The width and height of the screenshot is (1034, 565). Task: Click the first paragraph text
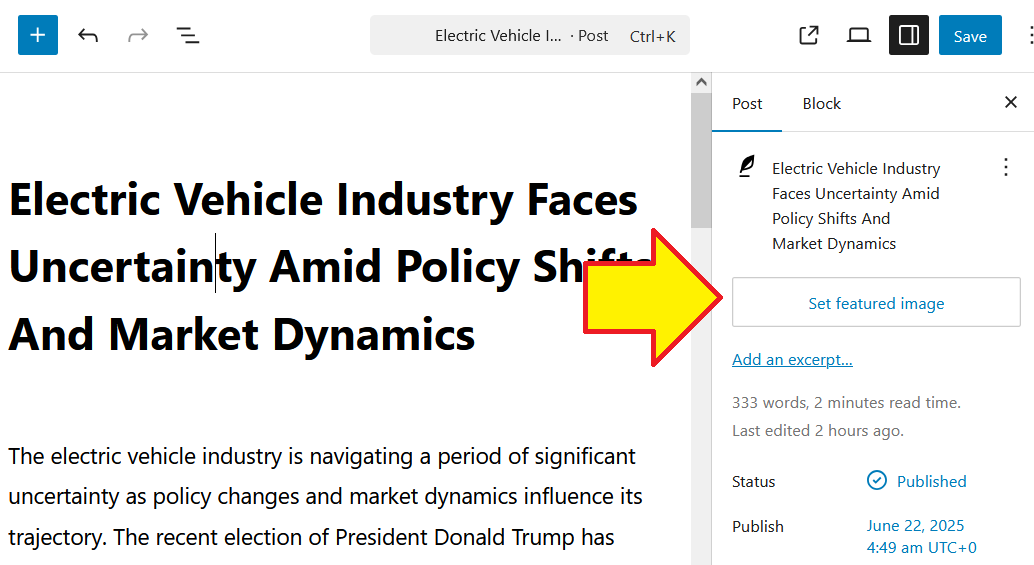tap(325, 496)
